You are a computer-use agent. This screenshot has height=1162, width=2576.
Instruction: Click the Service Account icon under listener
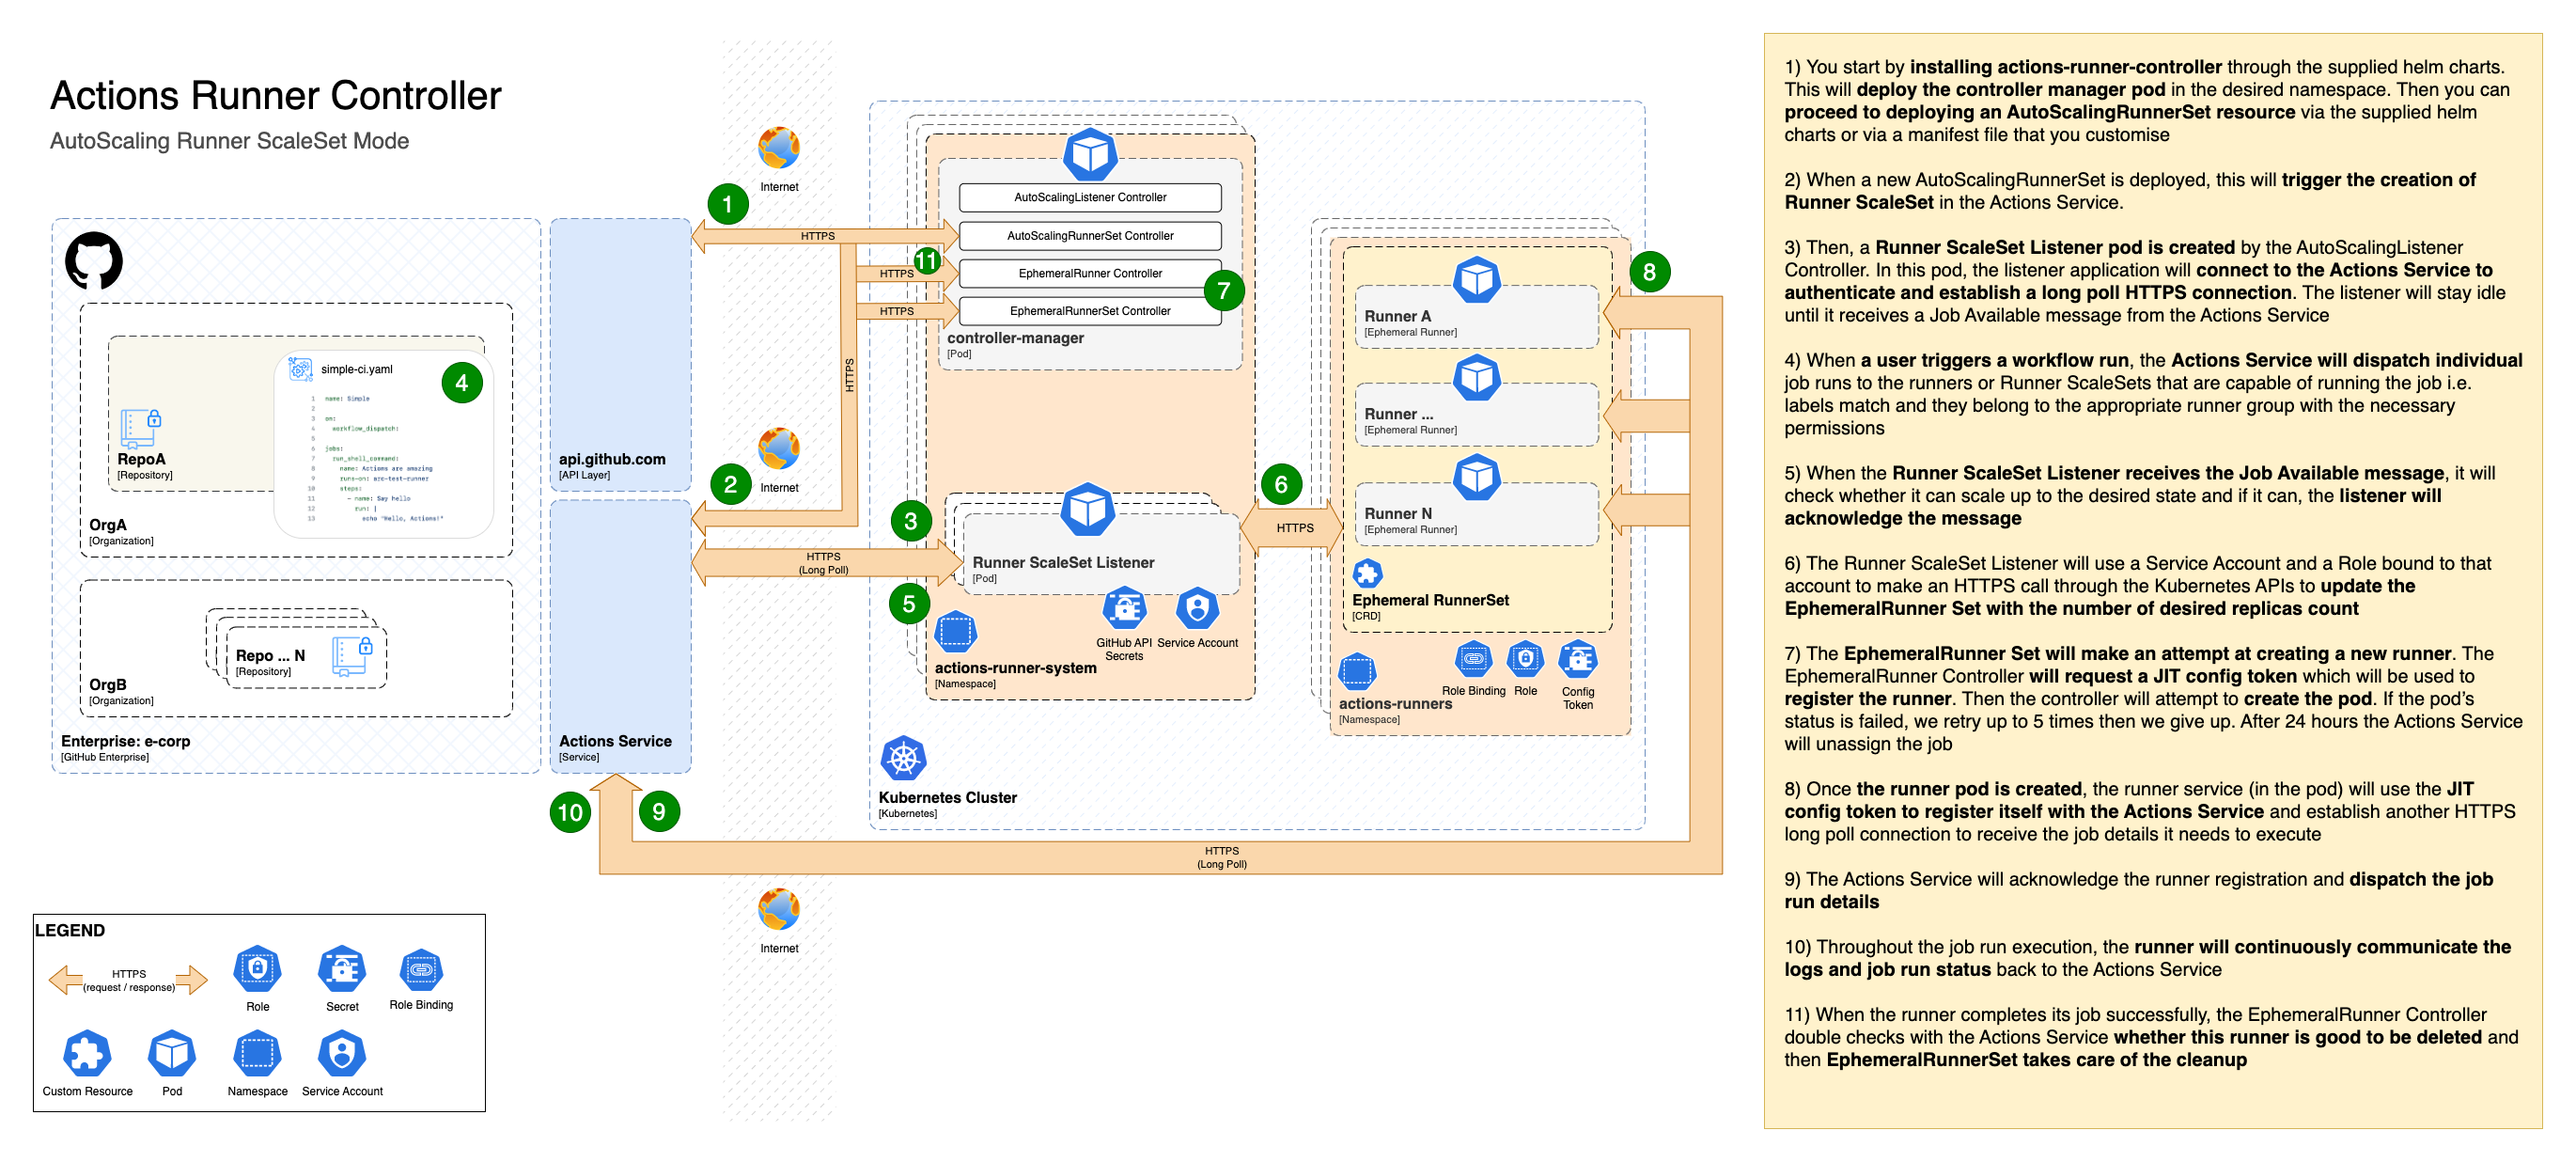(x=1197, y=609)
